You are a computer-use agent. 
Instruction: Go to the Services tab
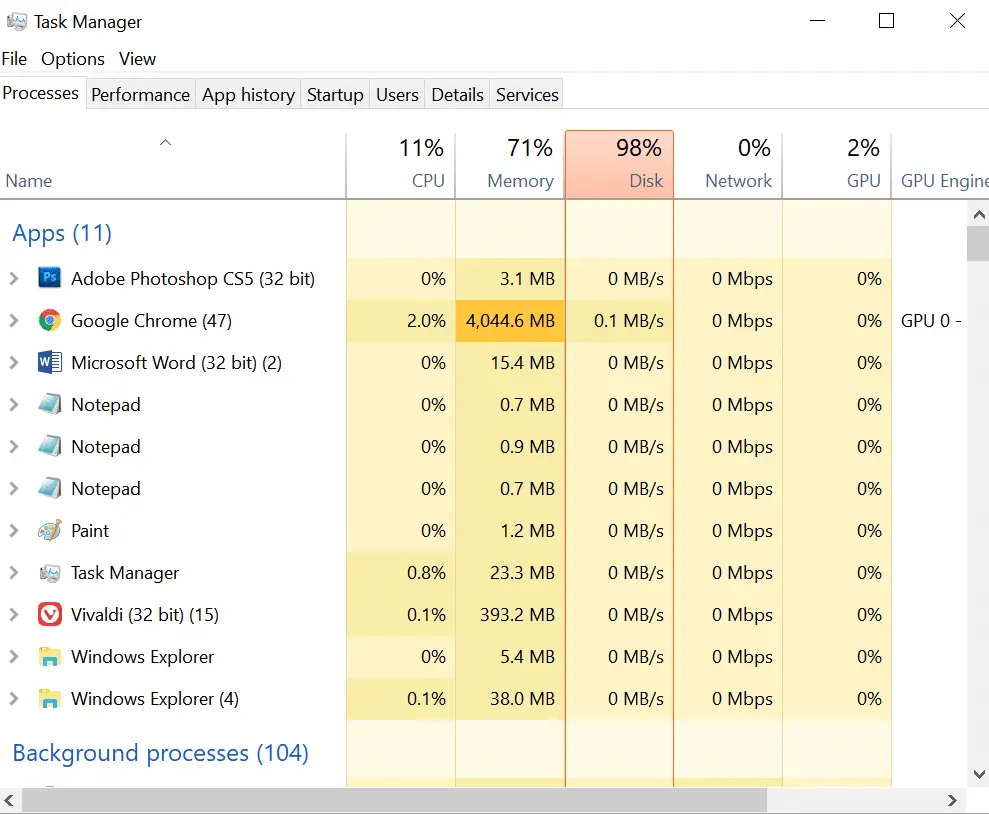527,95
